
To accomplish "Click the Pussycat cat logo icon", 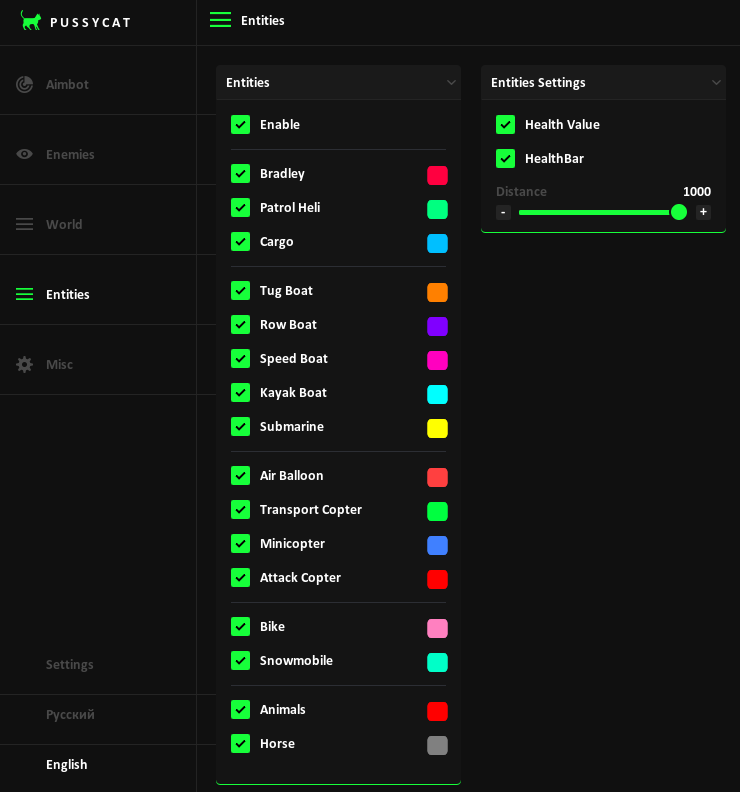I will [x=31, y=21].
